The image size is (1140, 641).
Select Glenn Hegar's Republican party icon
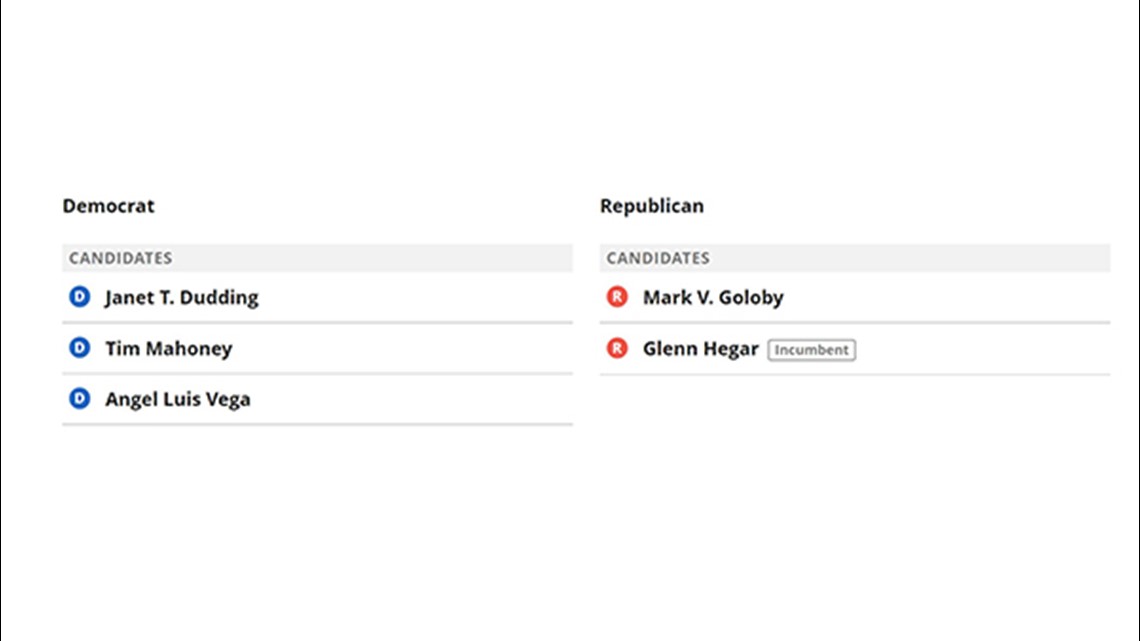[617, 348]
